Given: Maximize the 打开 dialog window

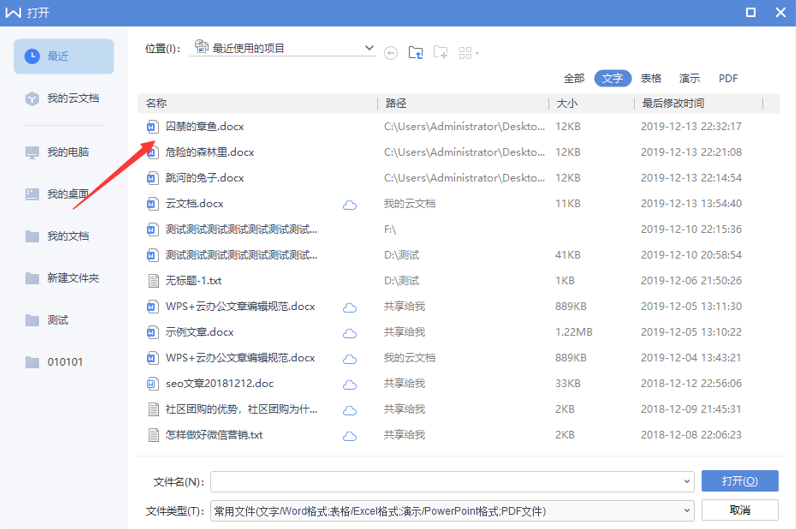Looking at the screenshot, I should [x=751, y=12].
